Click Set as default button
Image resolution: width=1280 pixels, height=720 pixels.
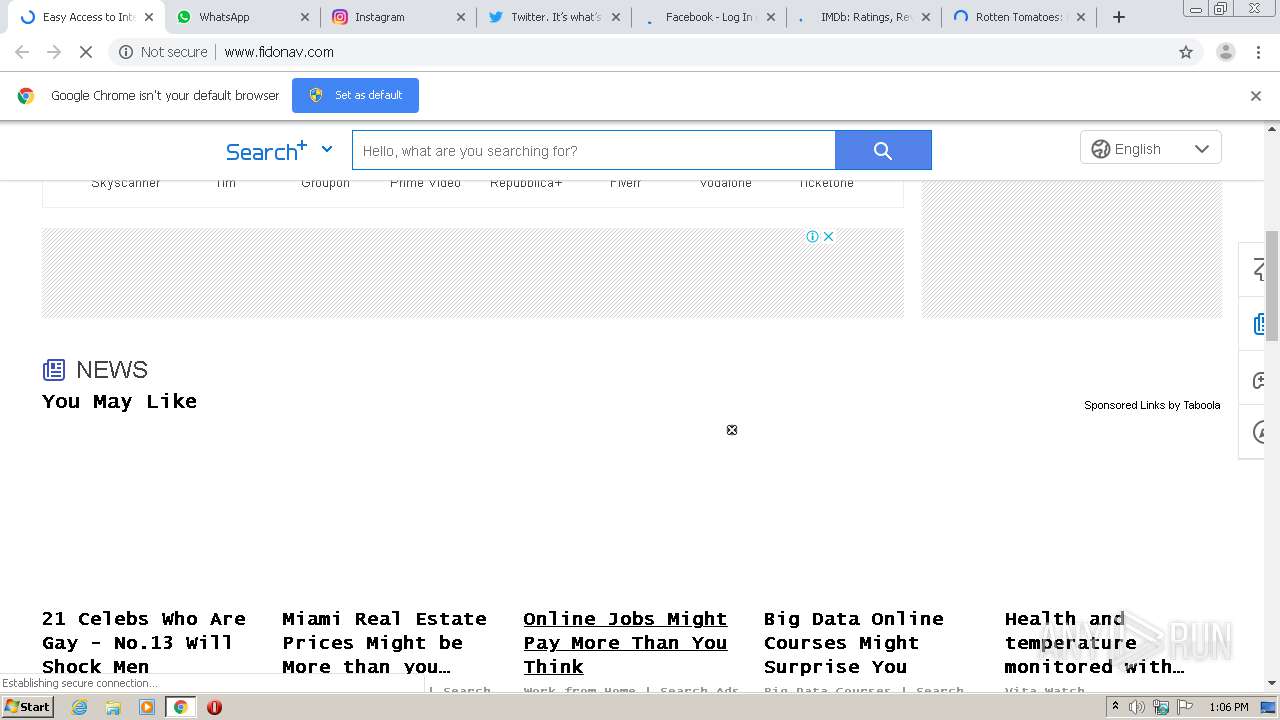point(355,95)
